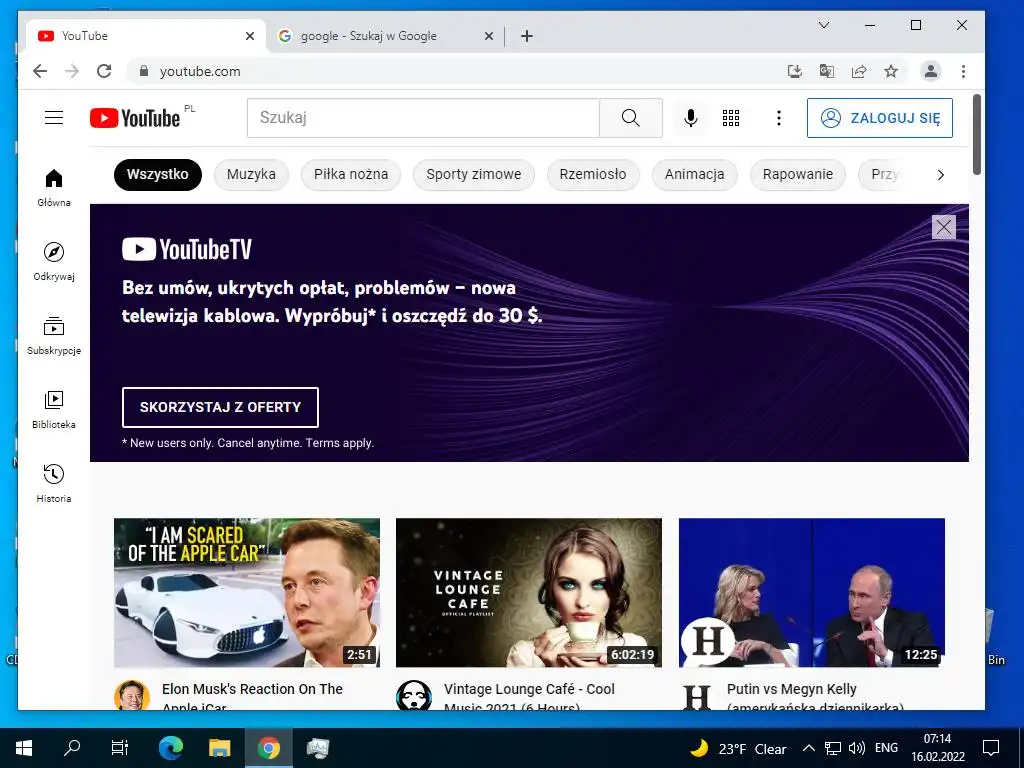The height and width of the screenshot is (768, 1024).
Task: Open Elon Musk Apple Car thumbnail
Action: pyautogui.click(x=247, y=592)
